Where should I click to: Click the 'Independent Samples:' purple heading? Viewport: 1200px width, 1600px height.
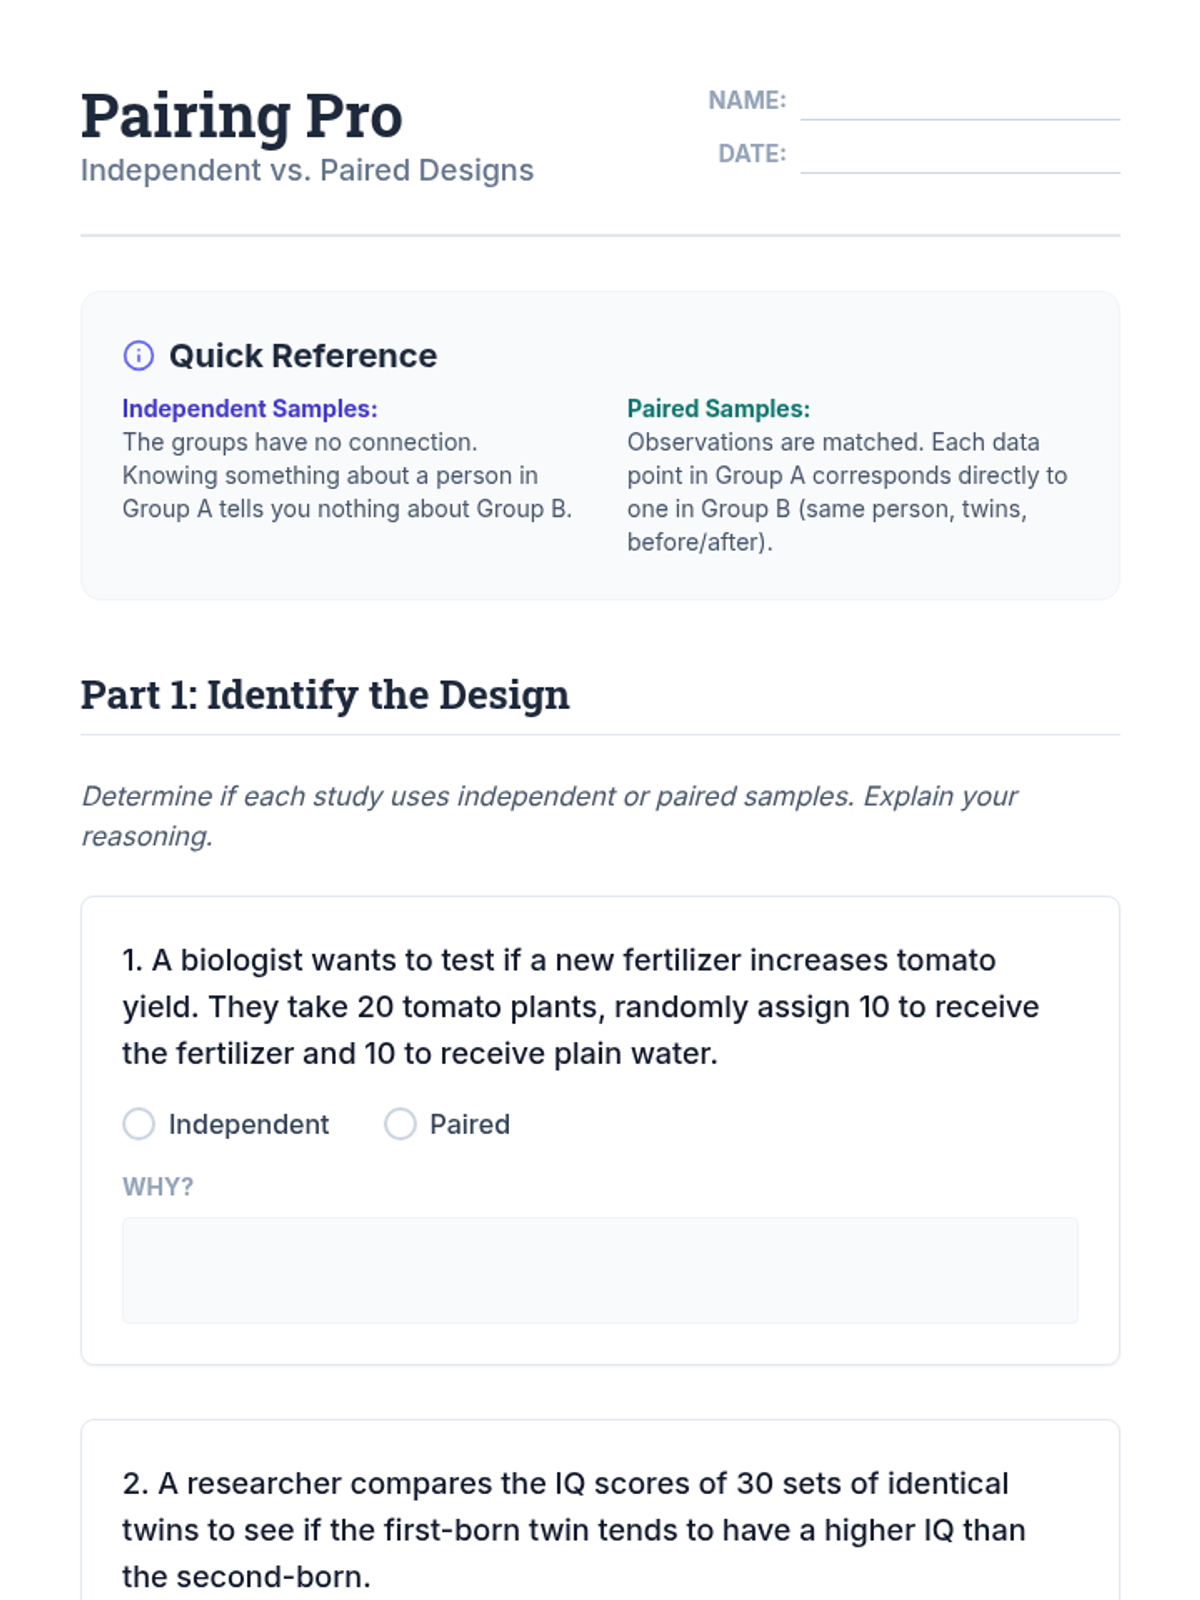[x=250, y=409]
